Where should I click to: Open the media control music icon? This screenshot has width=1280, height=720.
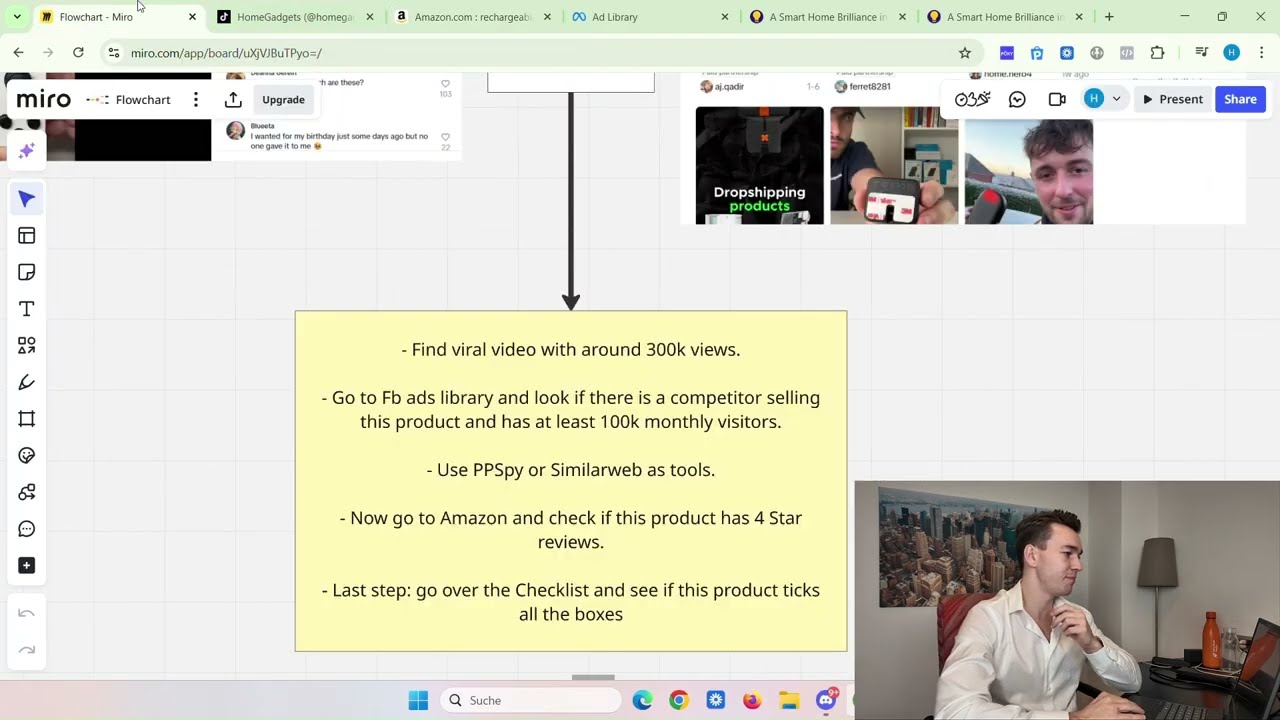pos(1202,53)
